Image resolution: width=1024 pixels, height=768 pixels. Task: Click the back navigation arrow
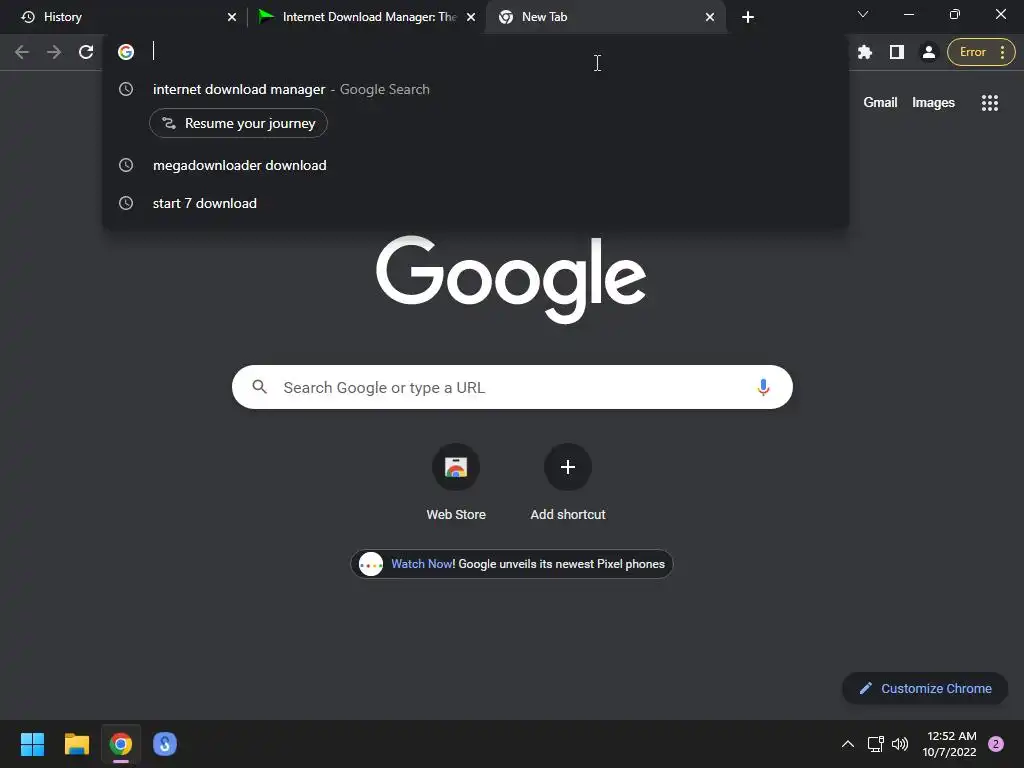tap(22, 52)
